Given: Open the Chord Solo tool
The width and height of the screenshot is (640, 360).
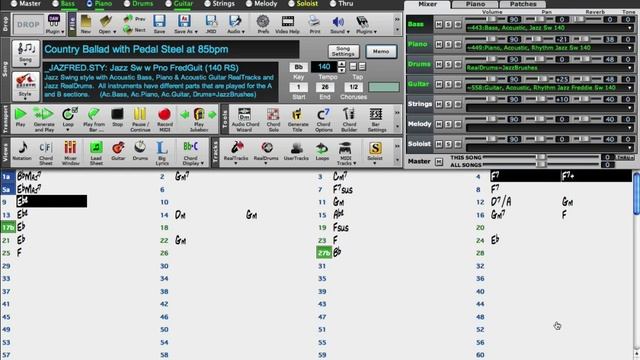Looking at the screenshot, I should tap(273, 119).
